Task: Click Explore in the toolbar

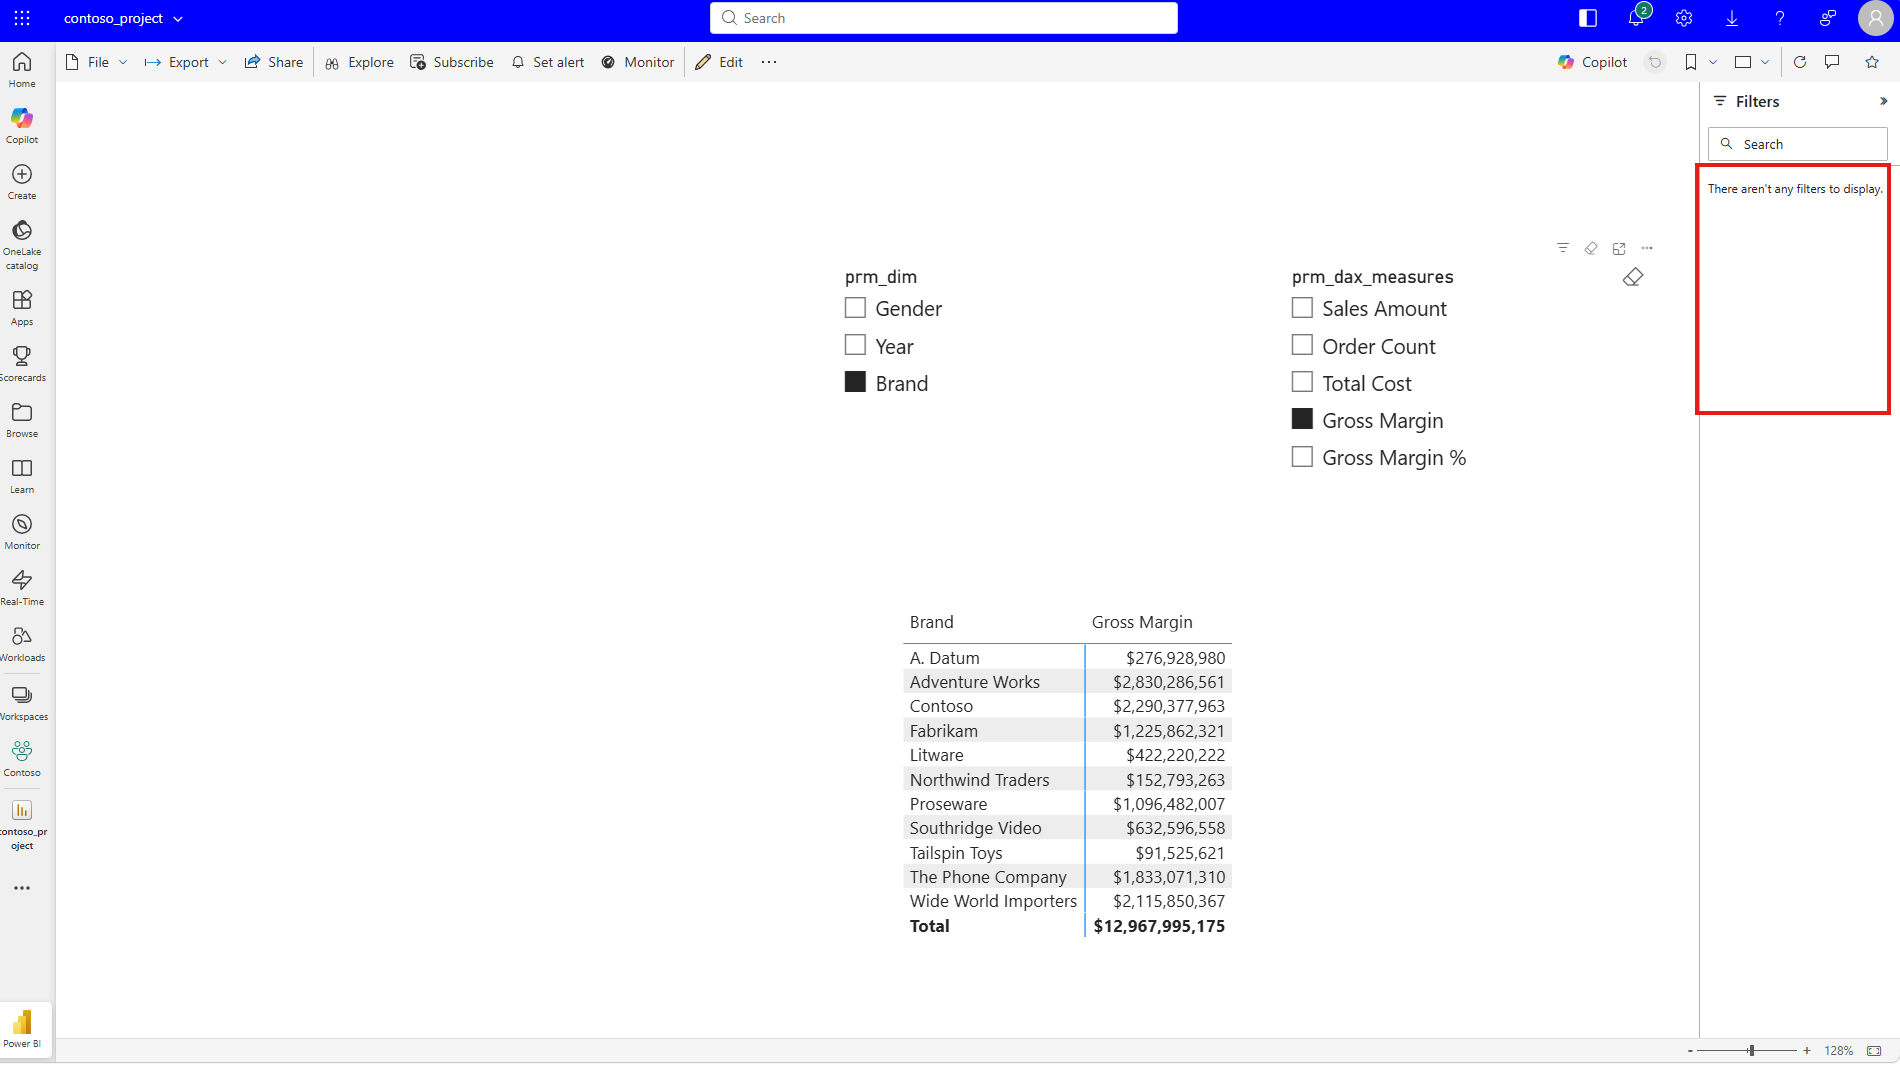Action: tap(359, 62)
